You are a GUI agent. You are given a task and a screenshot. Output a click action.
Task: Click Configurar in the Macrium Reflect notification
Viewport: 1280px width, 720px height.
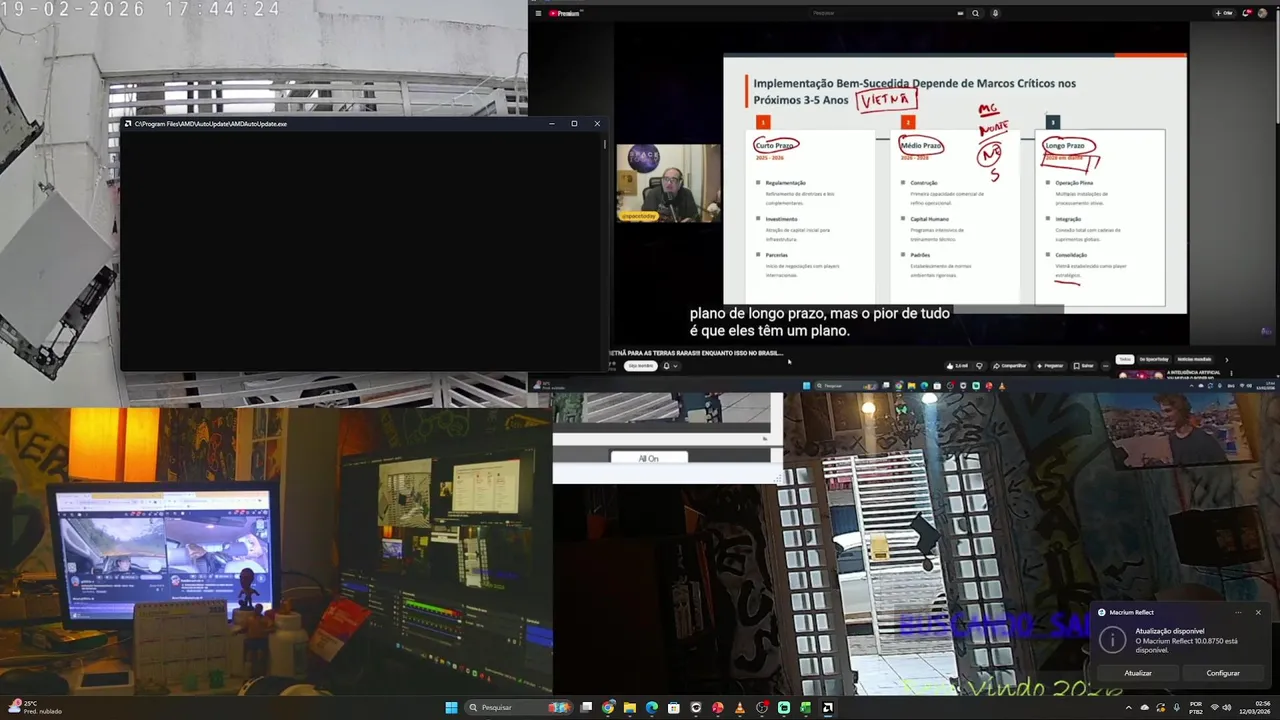pyautogui.click(x=1222, y=673)
